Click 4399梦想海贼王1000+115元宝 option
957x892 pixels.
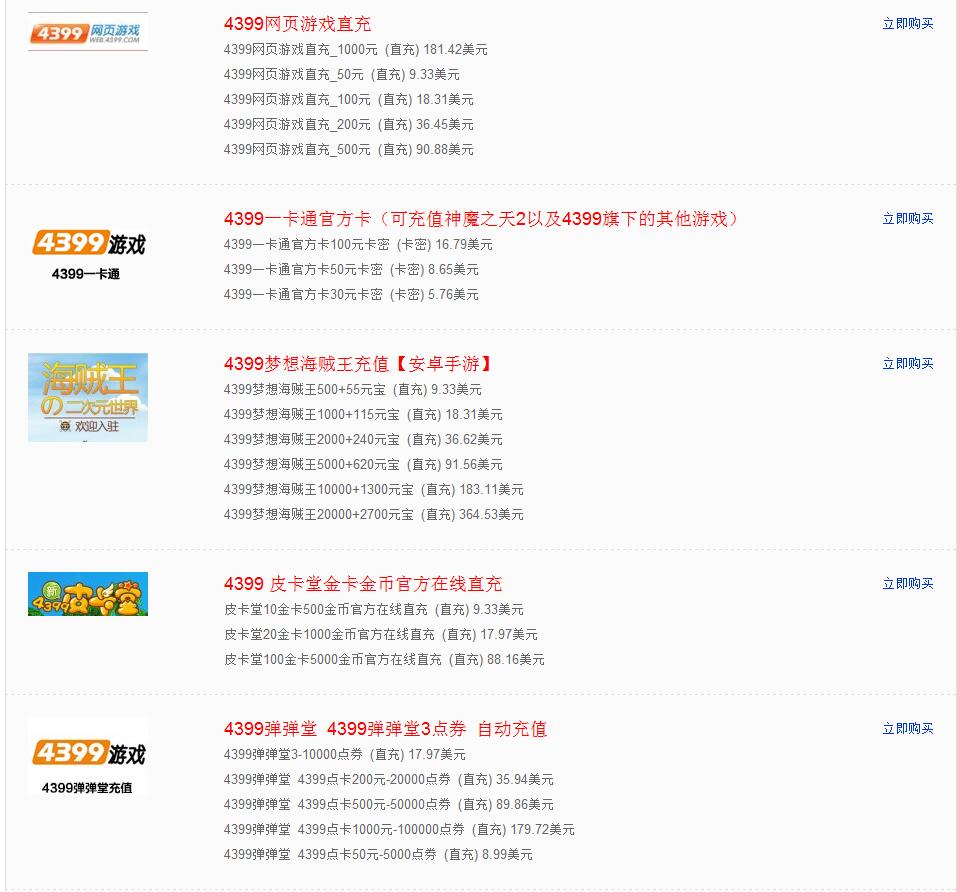pyautogui.click(x=363, y=414)
